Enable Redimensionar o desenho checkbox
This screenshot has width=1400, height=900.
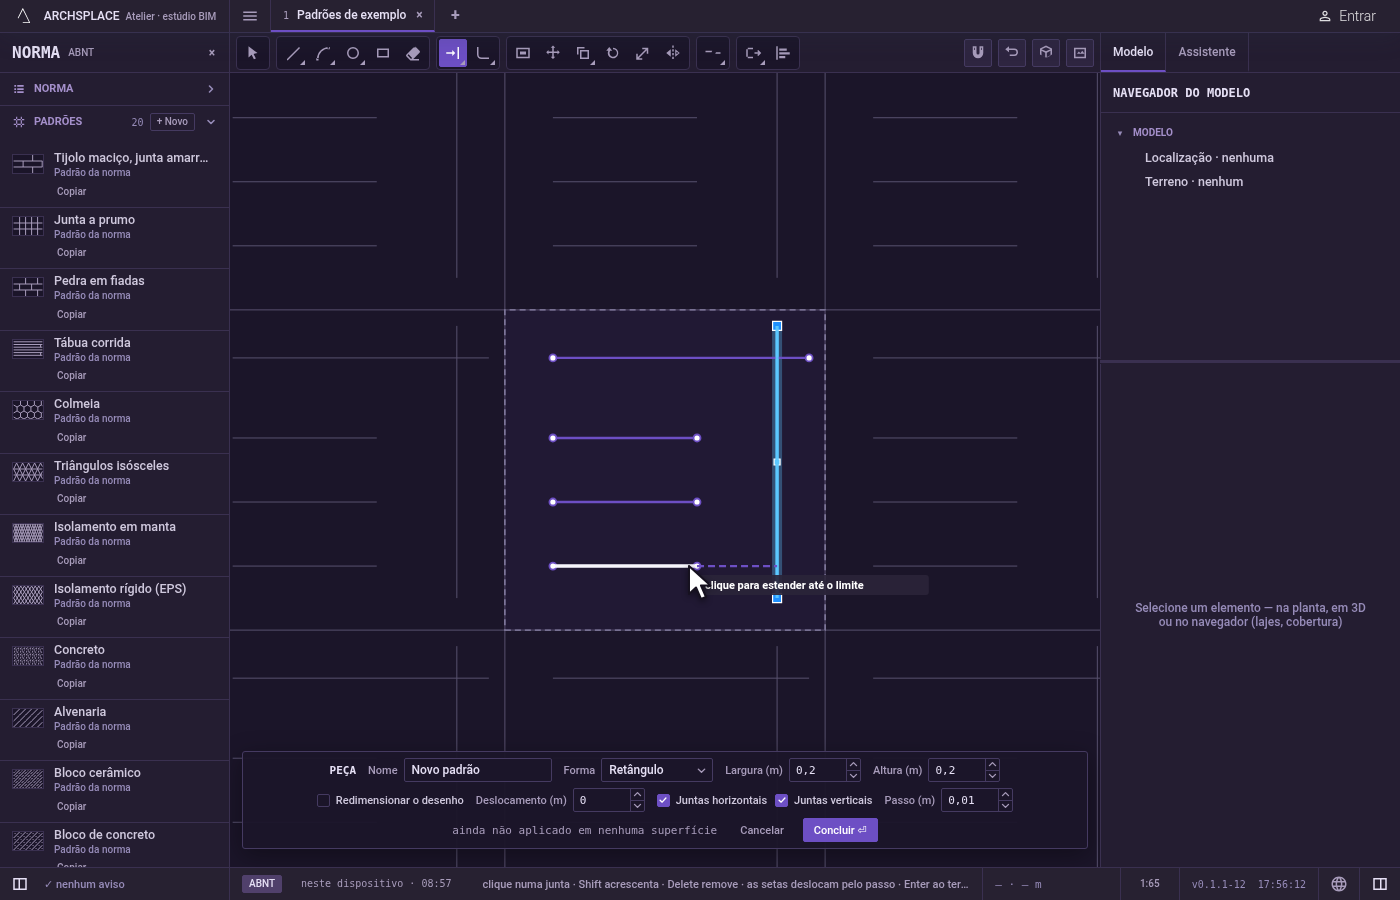pos(323,800)
